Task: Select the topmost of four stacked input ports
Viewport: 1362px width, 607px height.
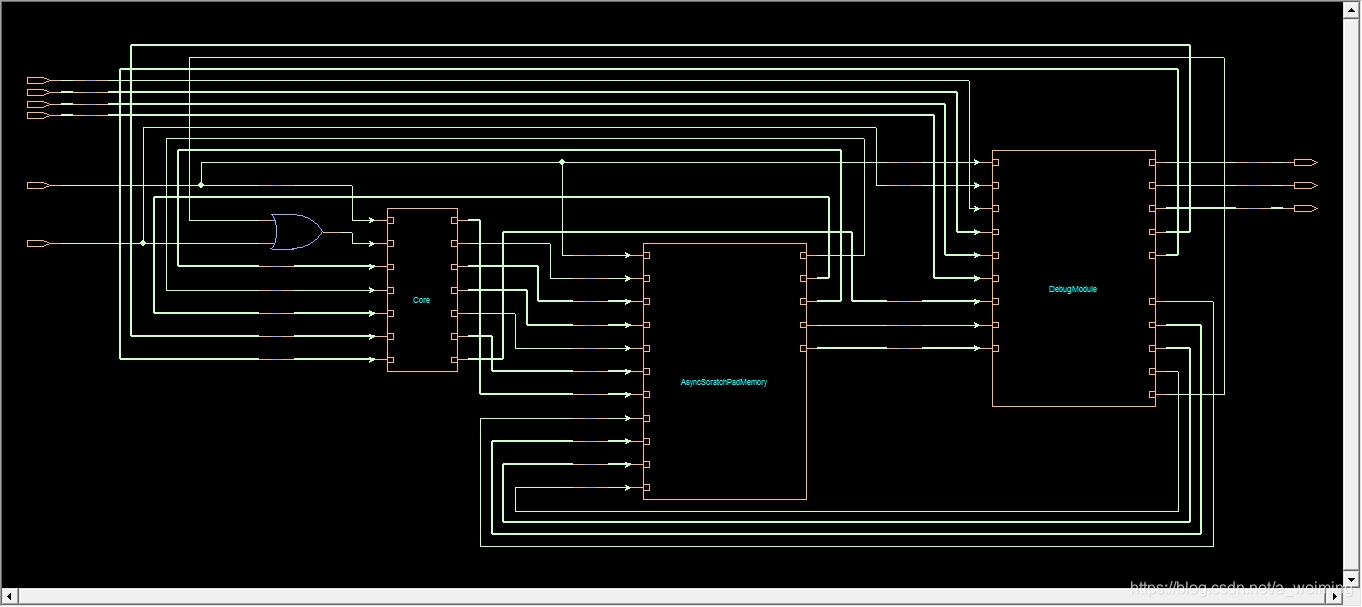Action: 38,80
